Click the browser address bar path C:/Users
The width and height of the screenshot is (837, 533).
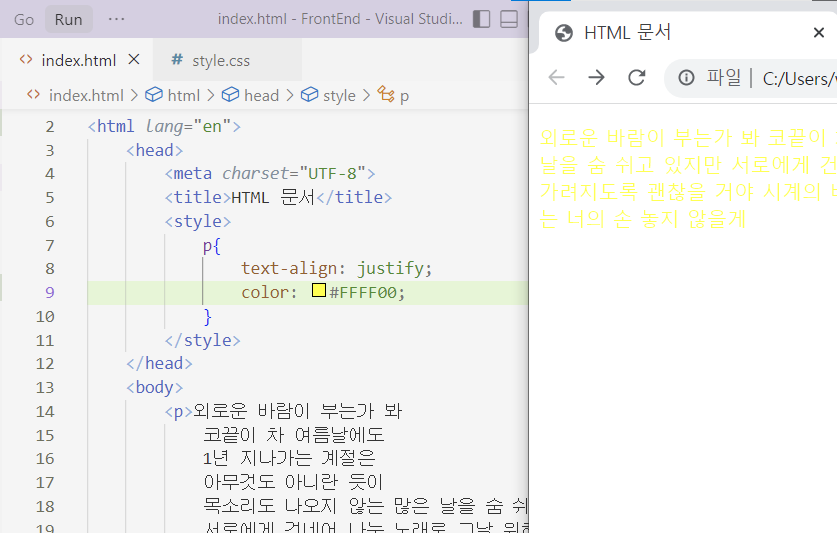point(799,79)
